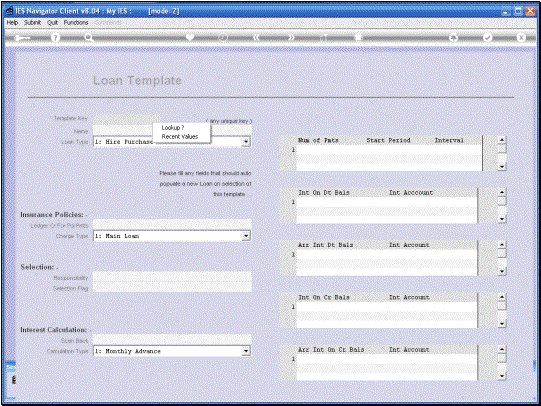Select Lookup ? from context menu
Screen dimensions: 541x406
(x=173, y=128)
